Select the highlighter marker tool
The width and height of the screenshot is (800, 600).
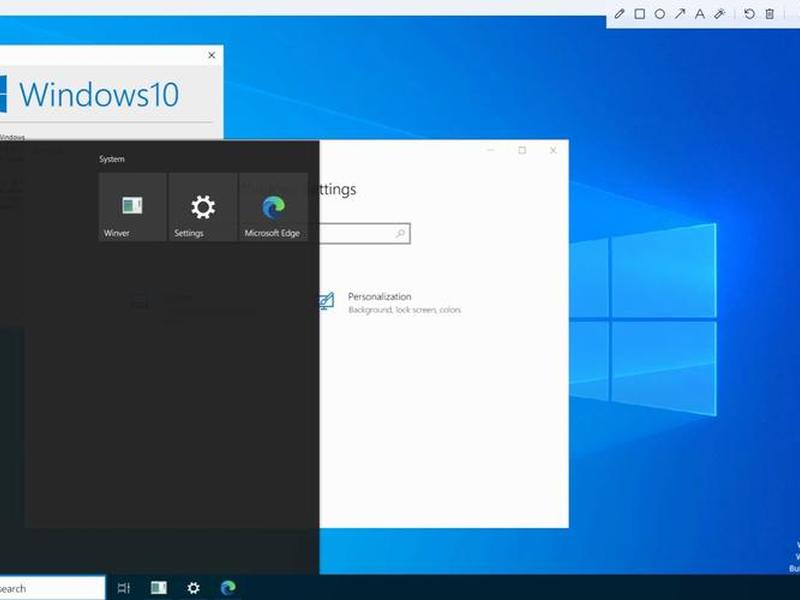point(719,14)
